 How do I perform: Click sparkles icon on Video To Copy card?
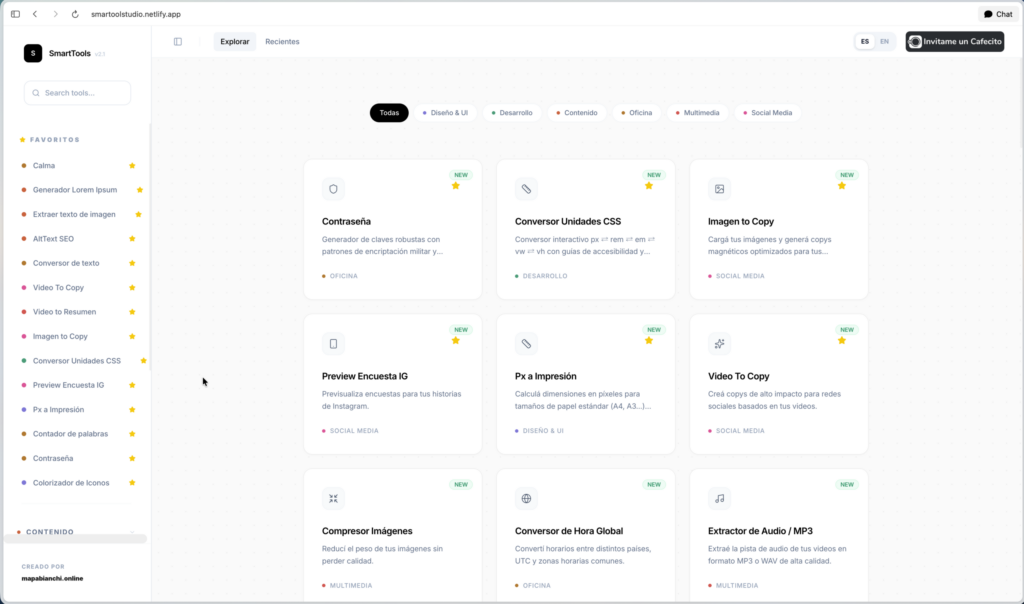pos(719,344)
